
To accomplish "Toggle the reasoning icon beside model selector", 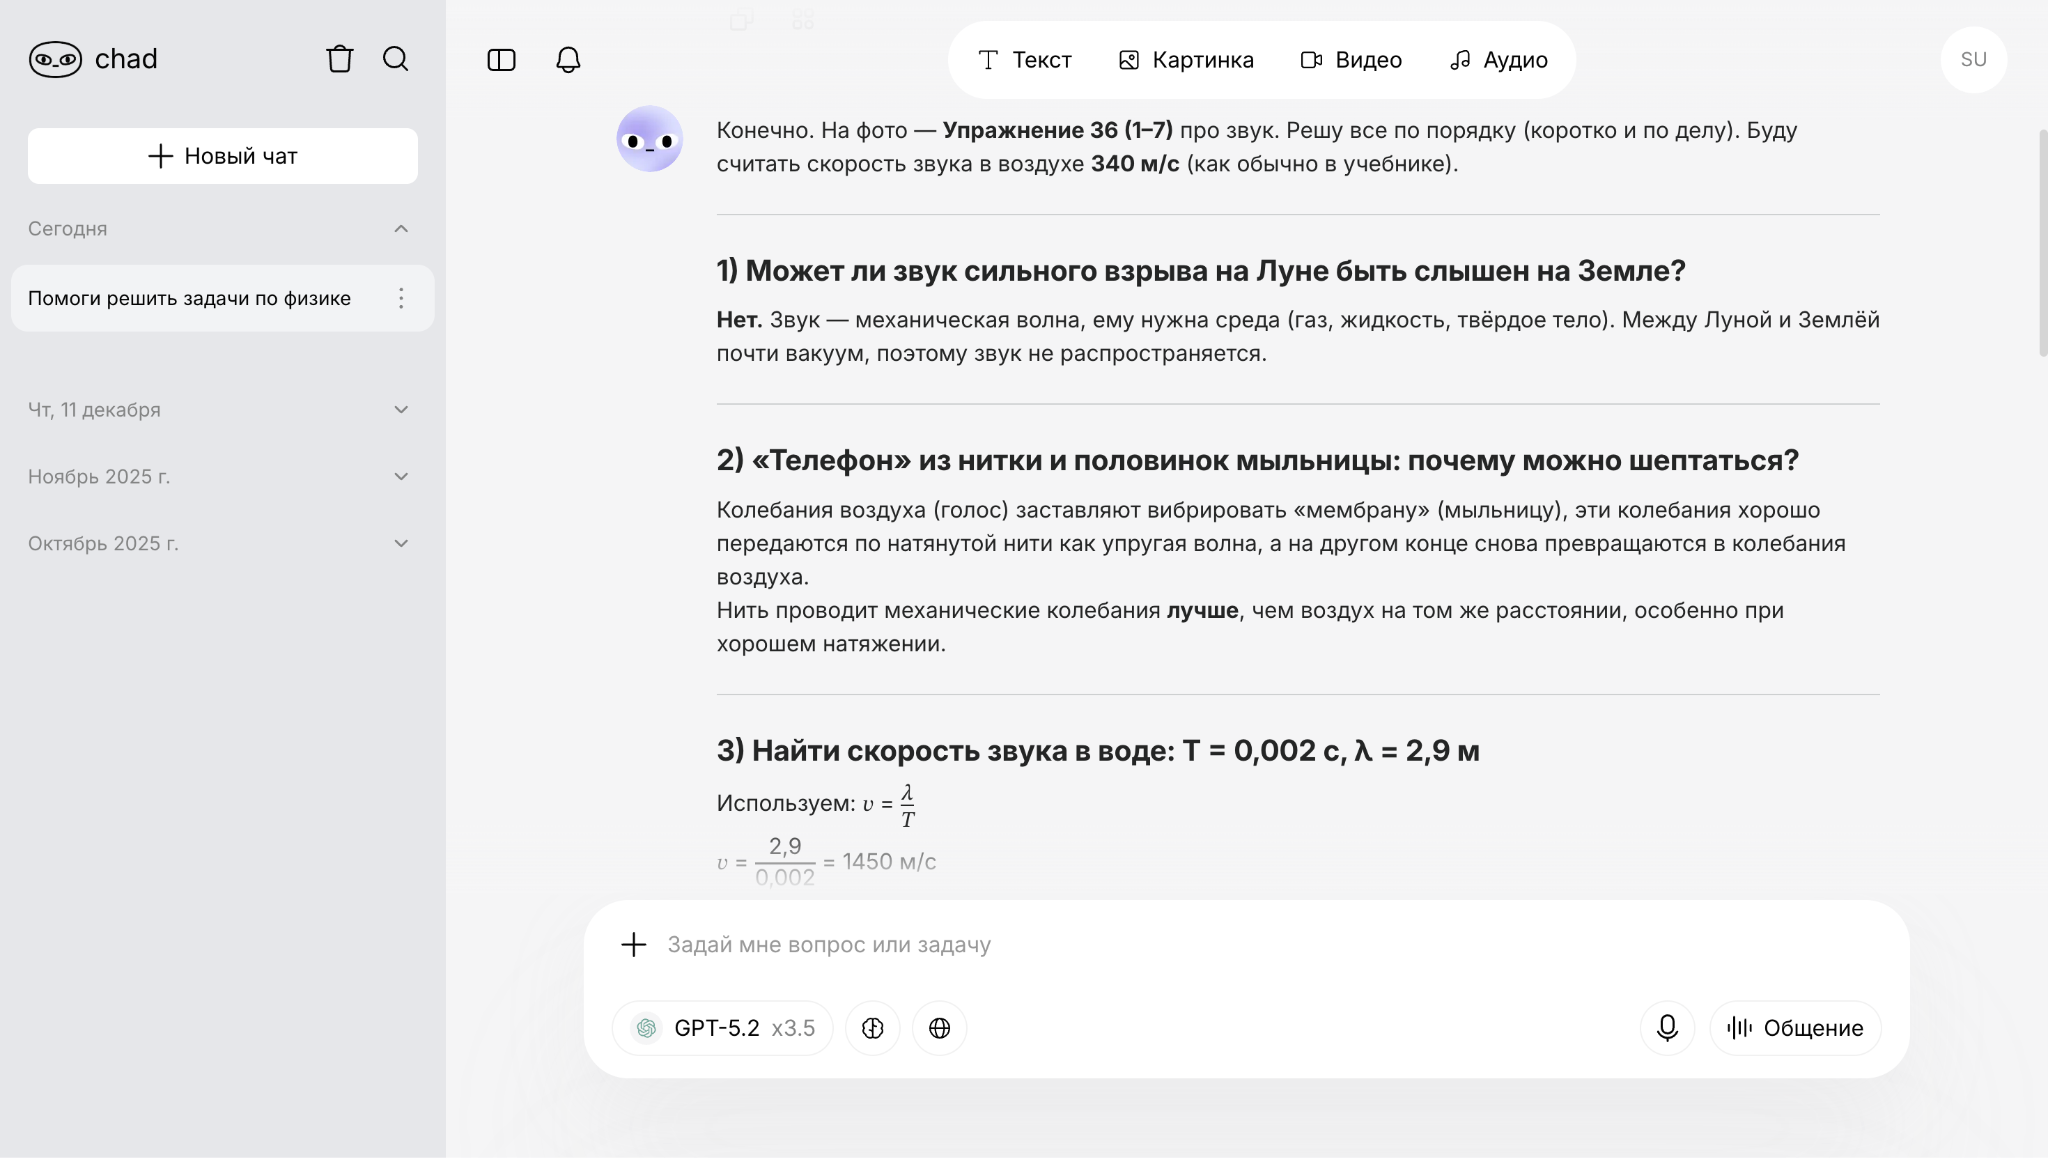I will point(872,1028).
